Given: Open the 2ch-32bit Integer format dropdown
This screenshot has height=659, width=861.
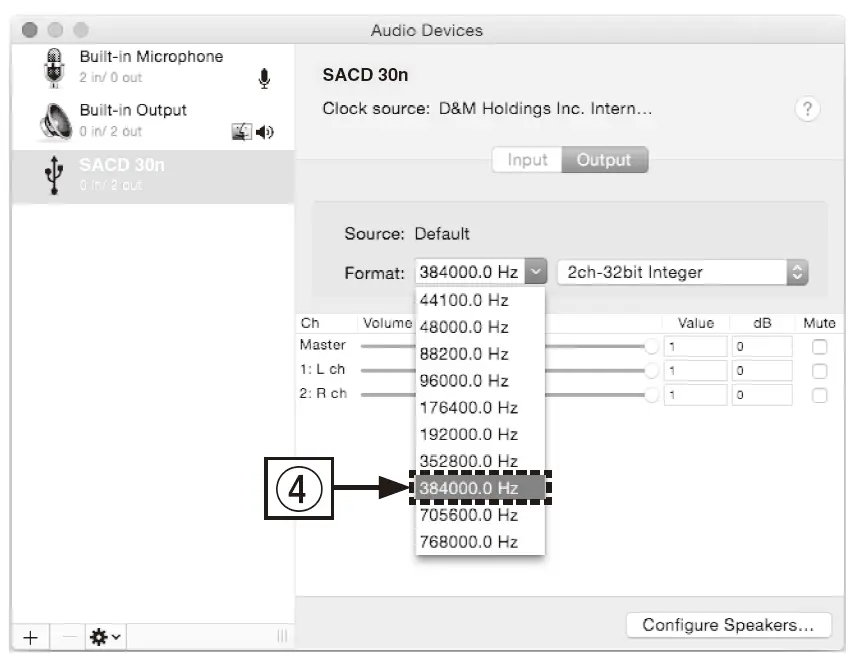Looking at the screenshot, I should [x=683, y=272].
